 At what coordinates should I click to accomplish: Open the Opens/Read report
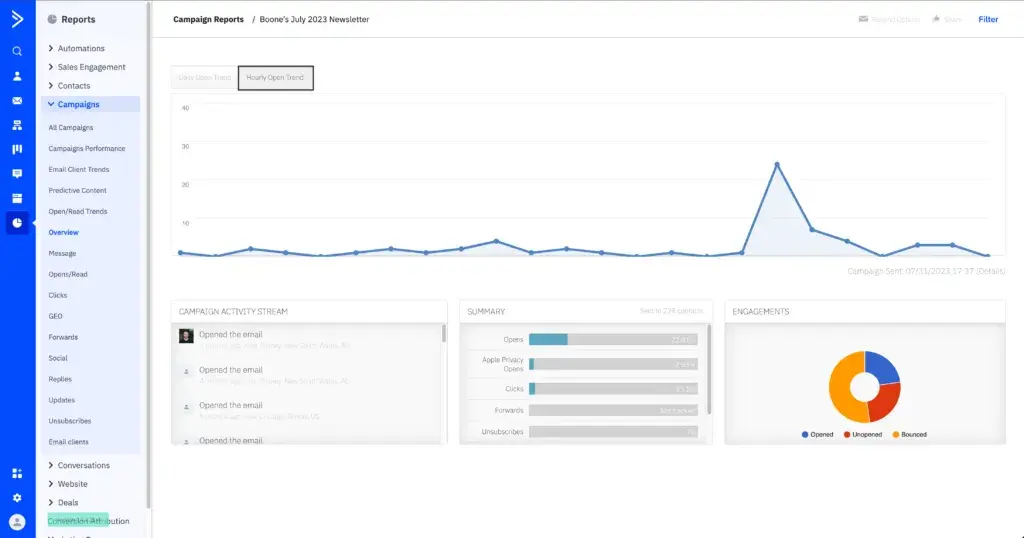coord(68,274)
